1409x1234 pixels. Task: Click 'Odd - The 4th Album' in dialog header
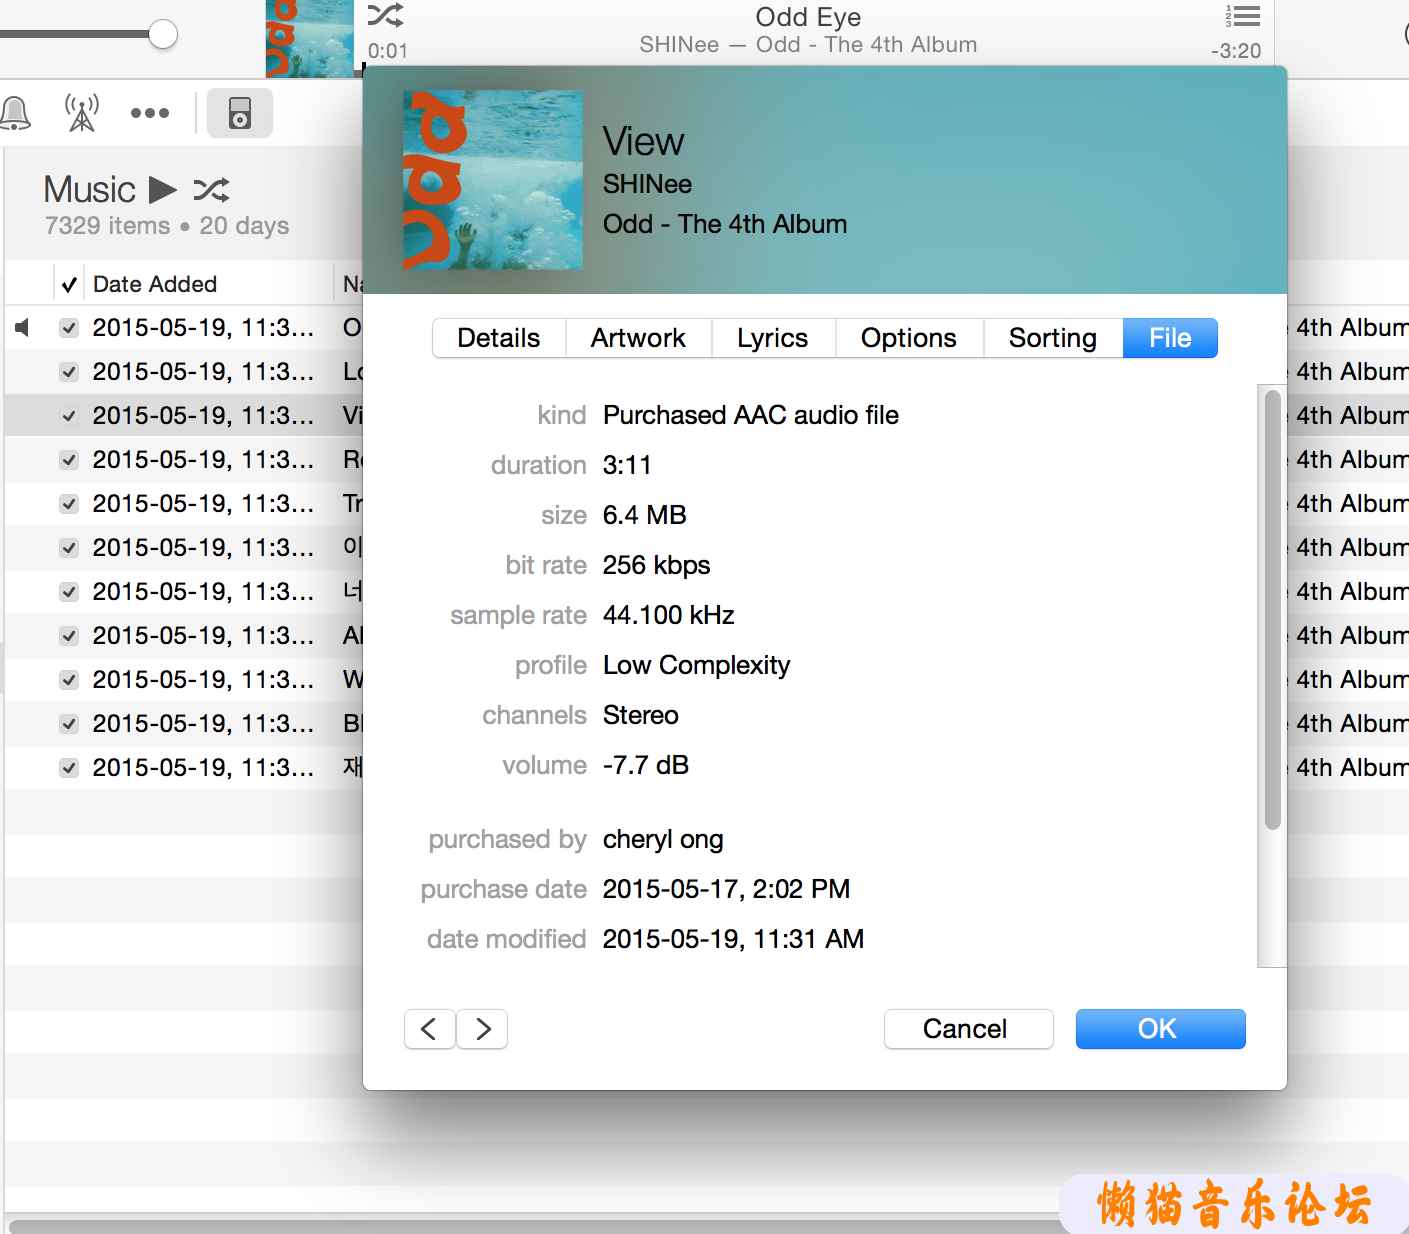coord(725,224)
